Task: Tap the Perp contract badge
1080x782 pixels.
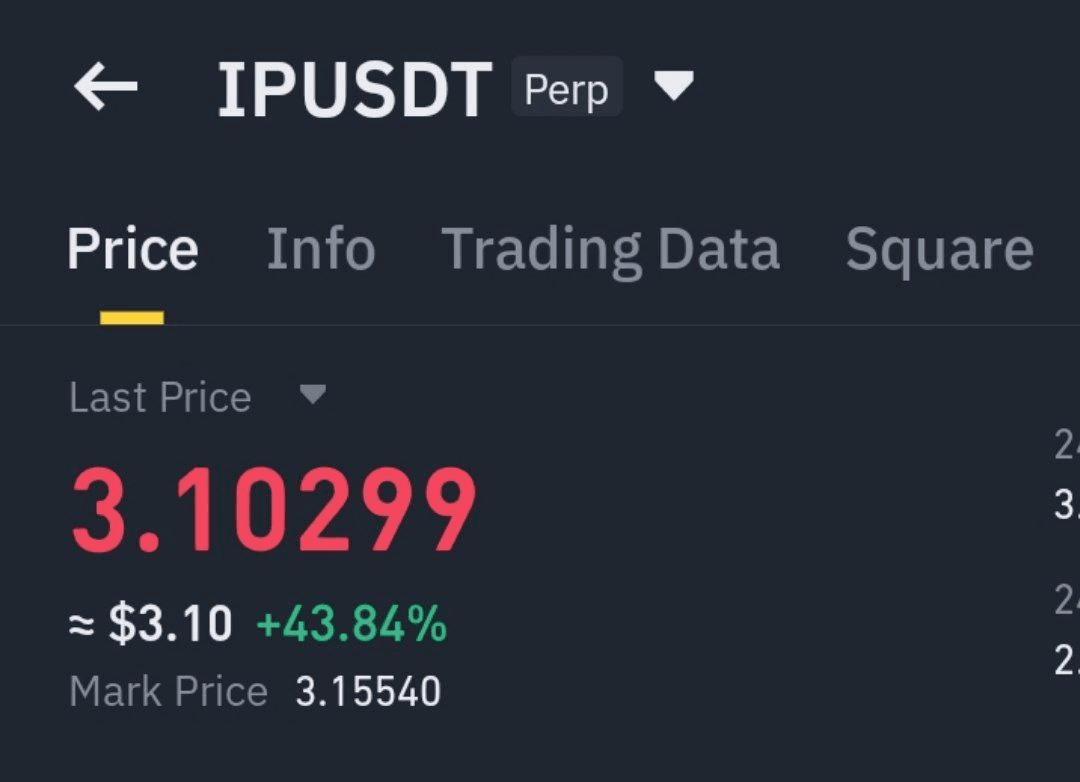Action: tap(566, 89)
